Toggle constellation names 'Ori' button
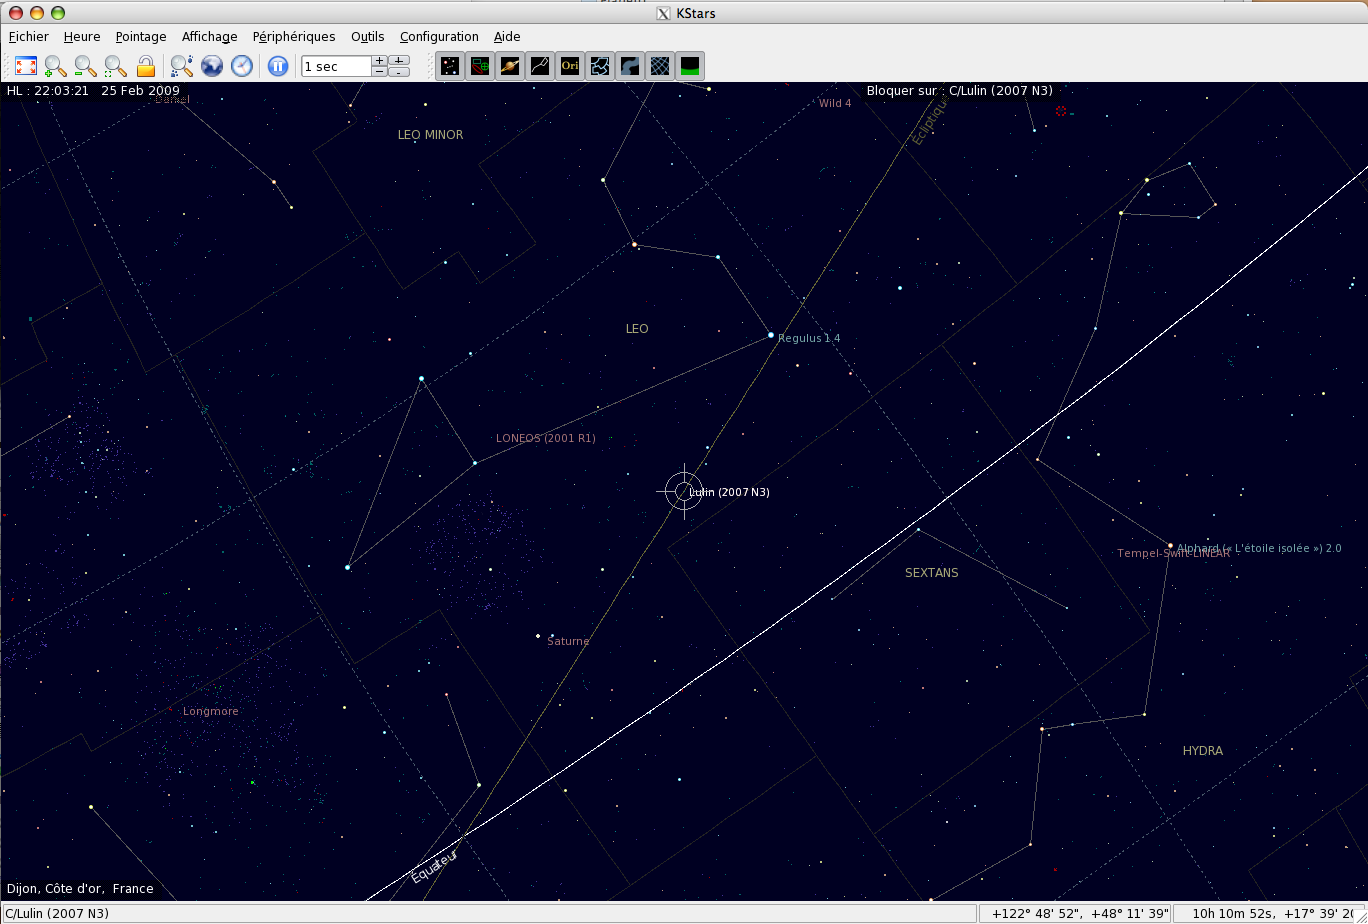Screen dimensions: 1368x924 (x=570, y=66)
